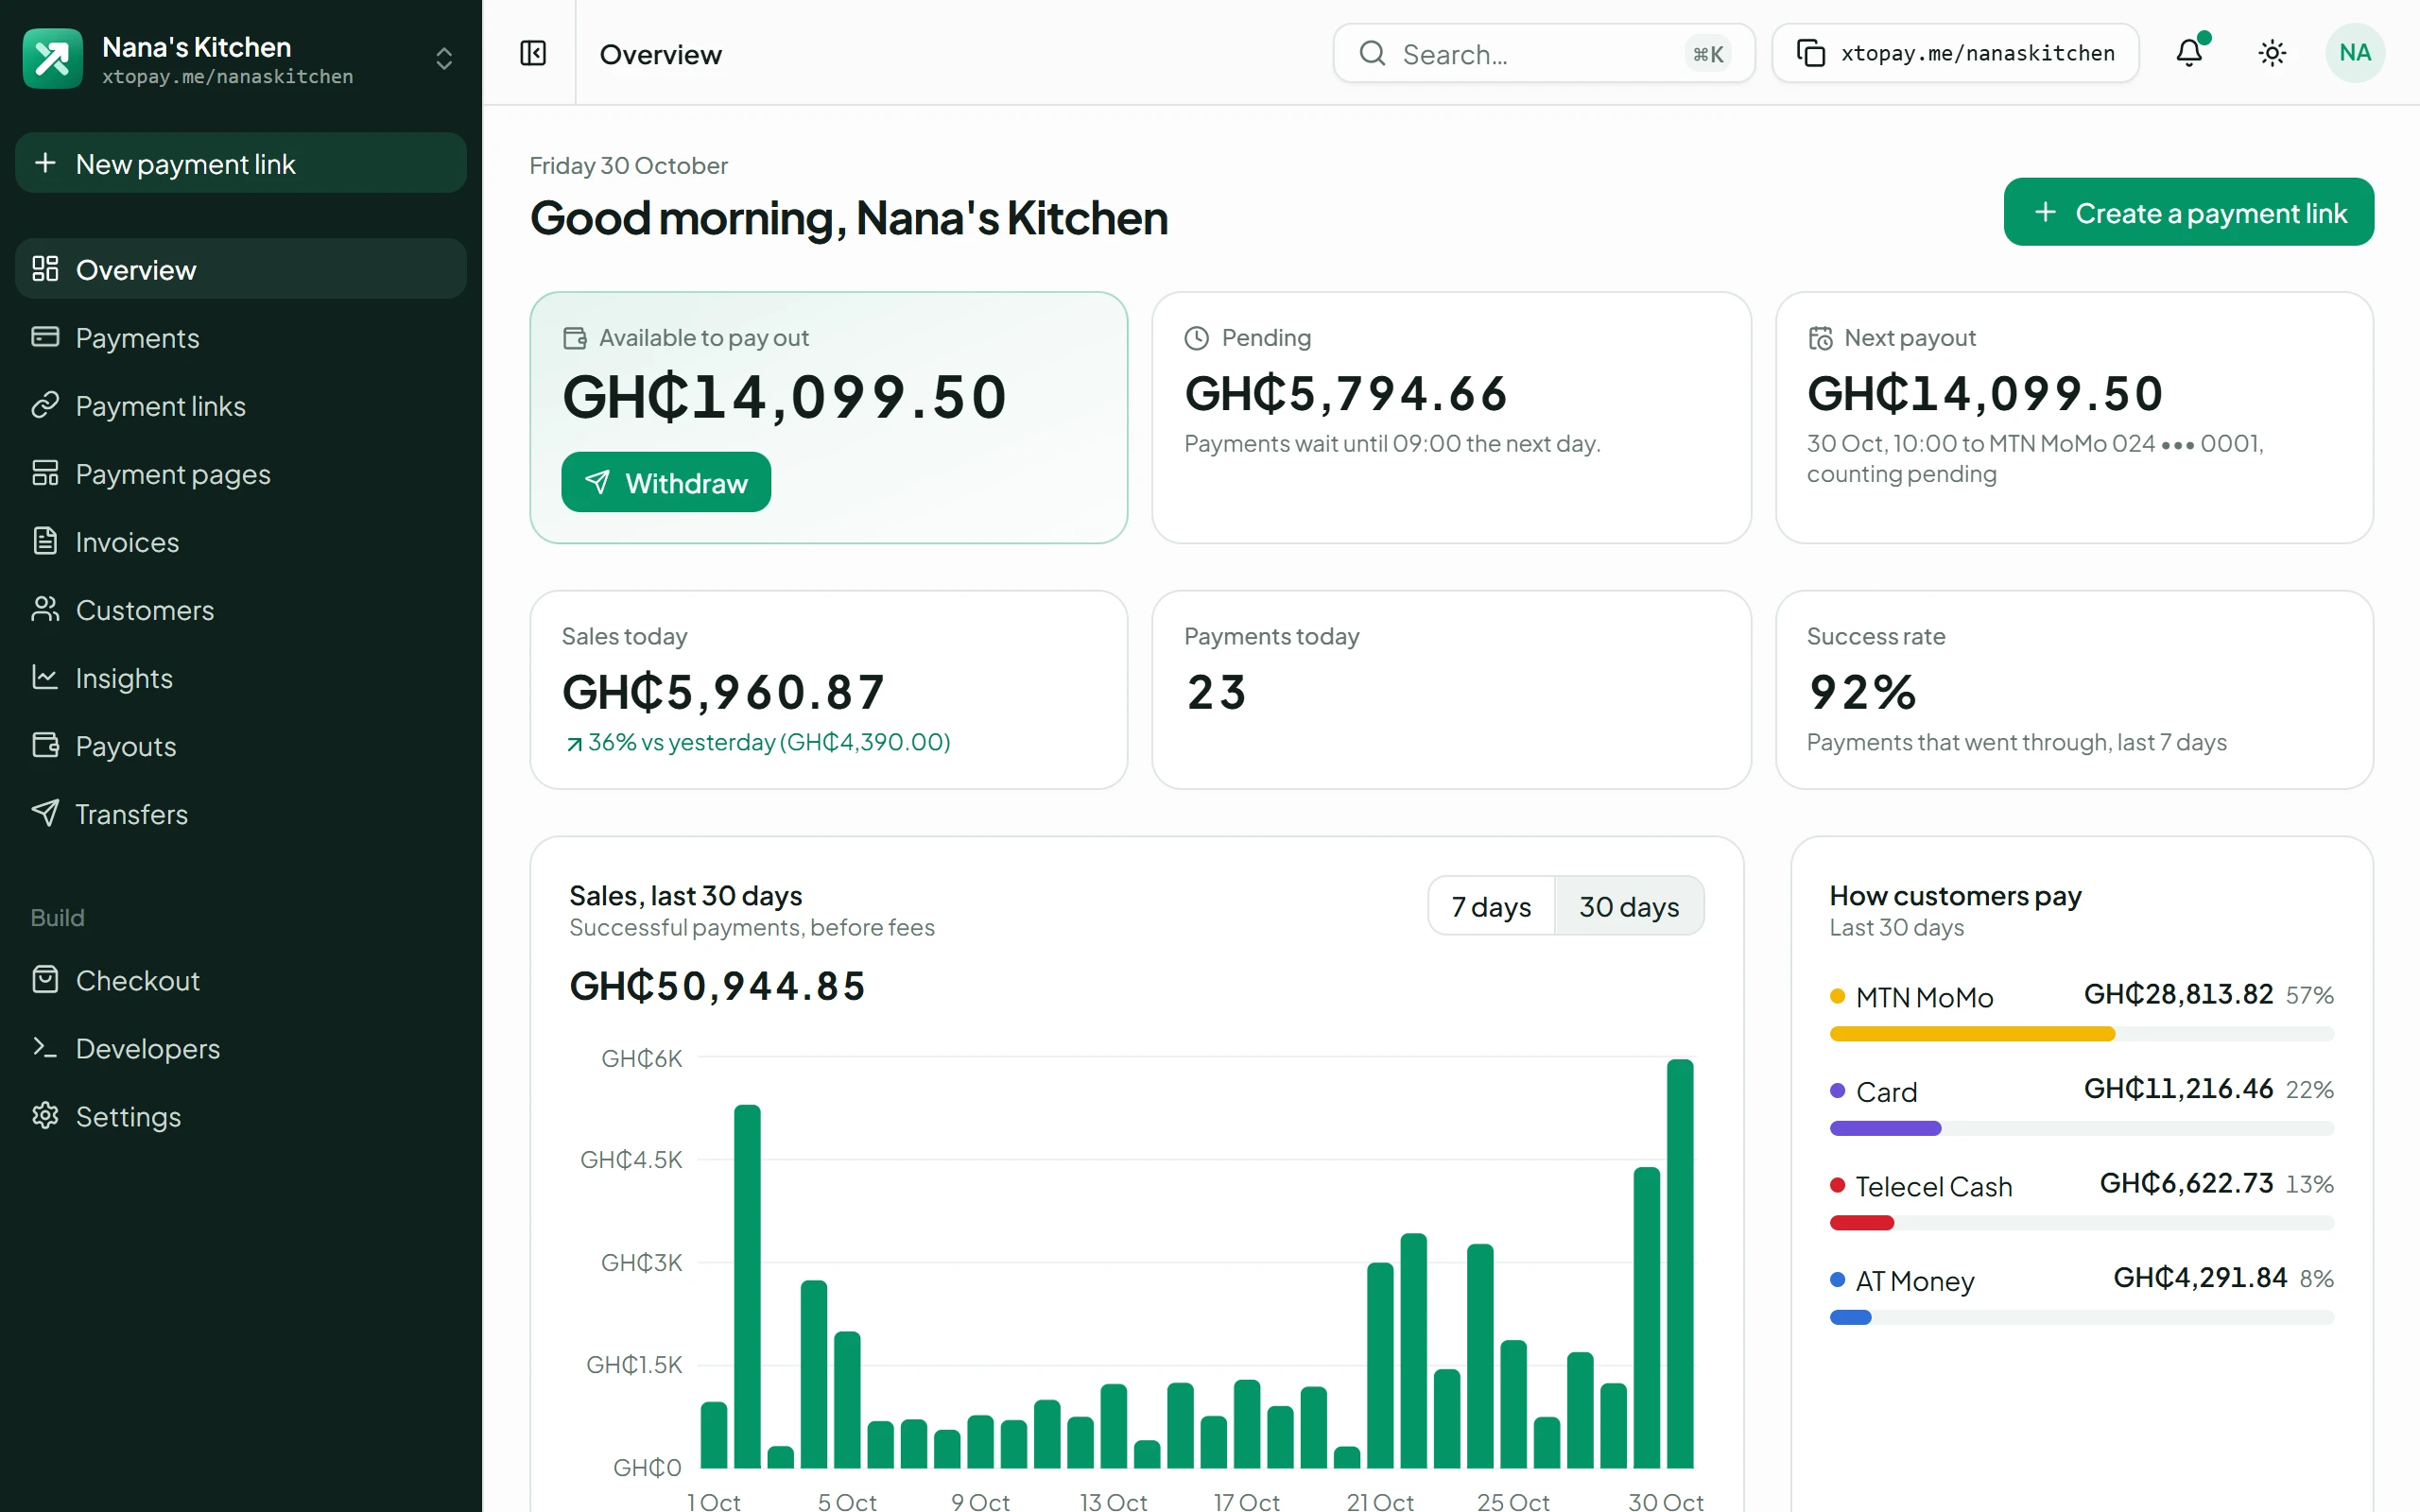Screen dimensions: 2420x1512
Task: Open NA user avatar menu
Action: (2355, 53)
